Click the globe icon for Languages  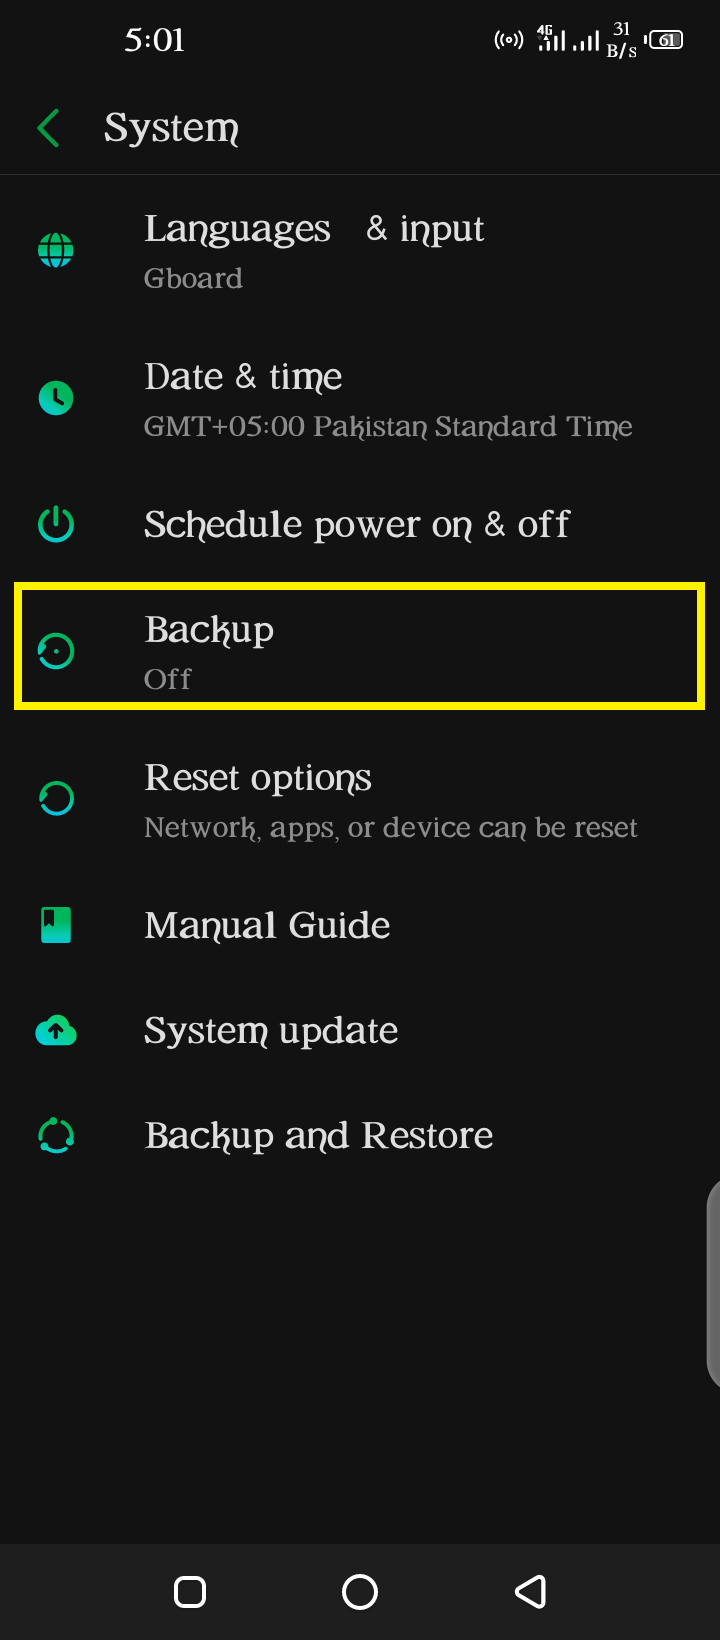(x=56, y=250)
